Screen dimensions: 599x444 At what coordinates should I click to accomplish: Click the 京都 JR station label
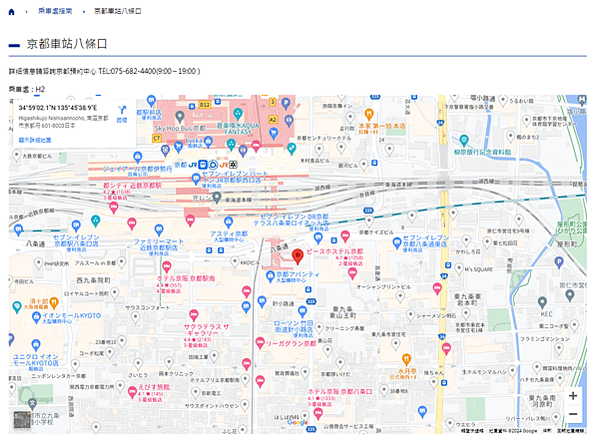tap(180, 165)
